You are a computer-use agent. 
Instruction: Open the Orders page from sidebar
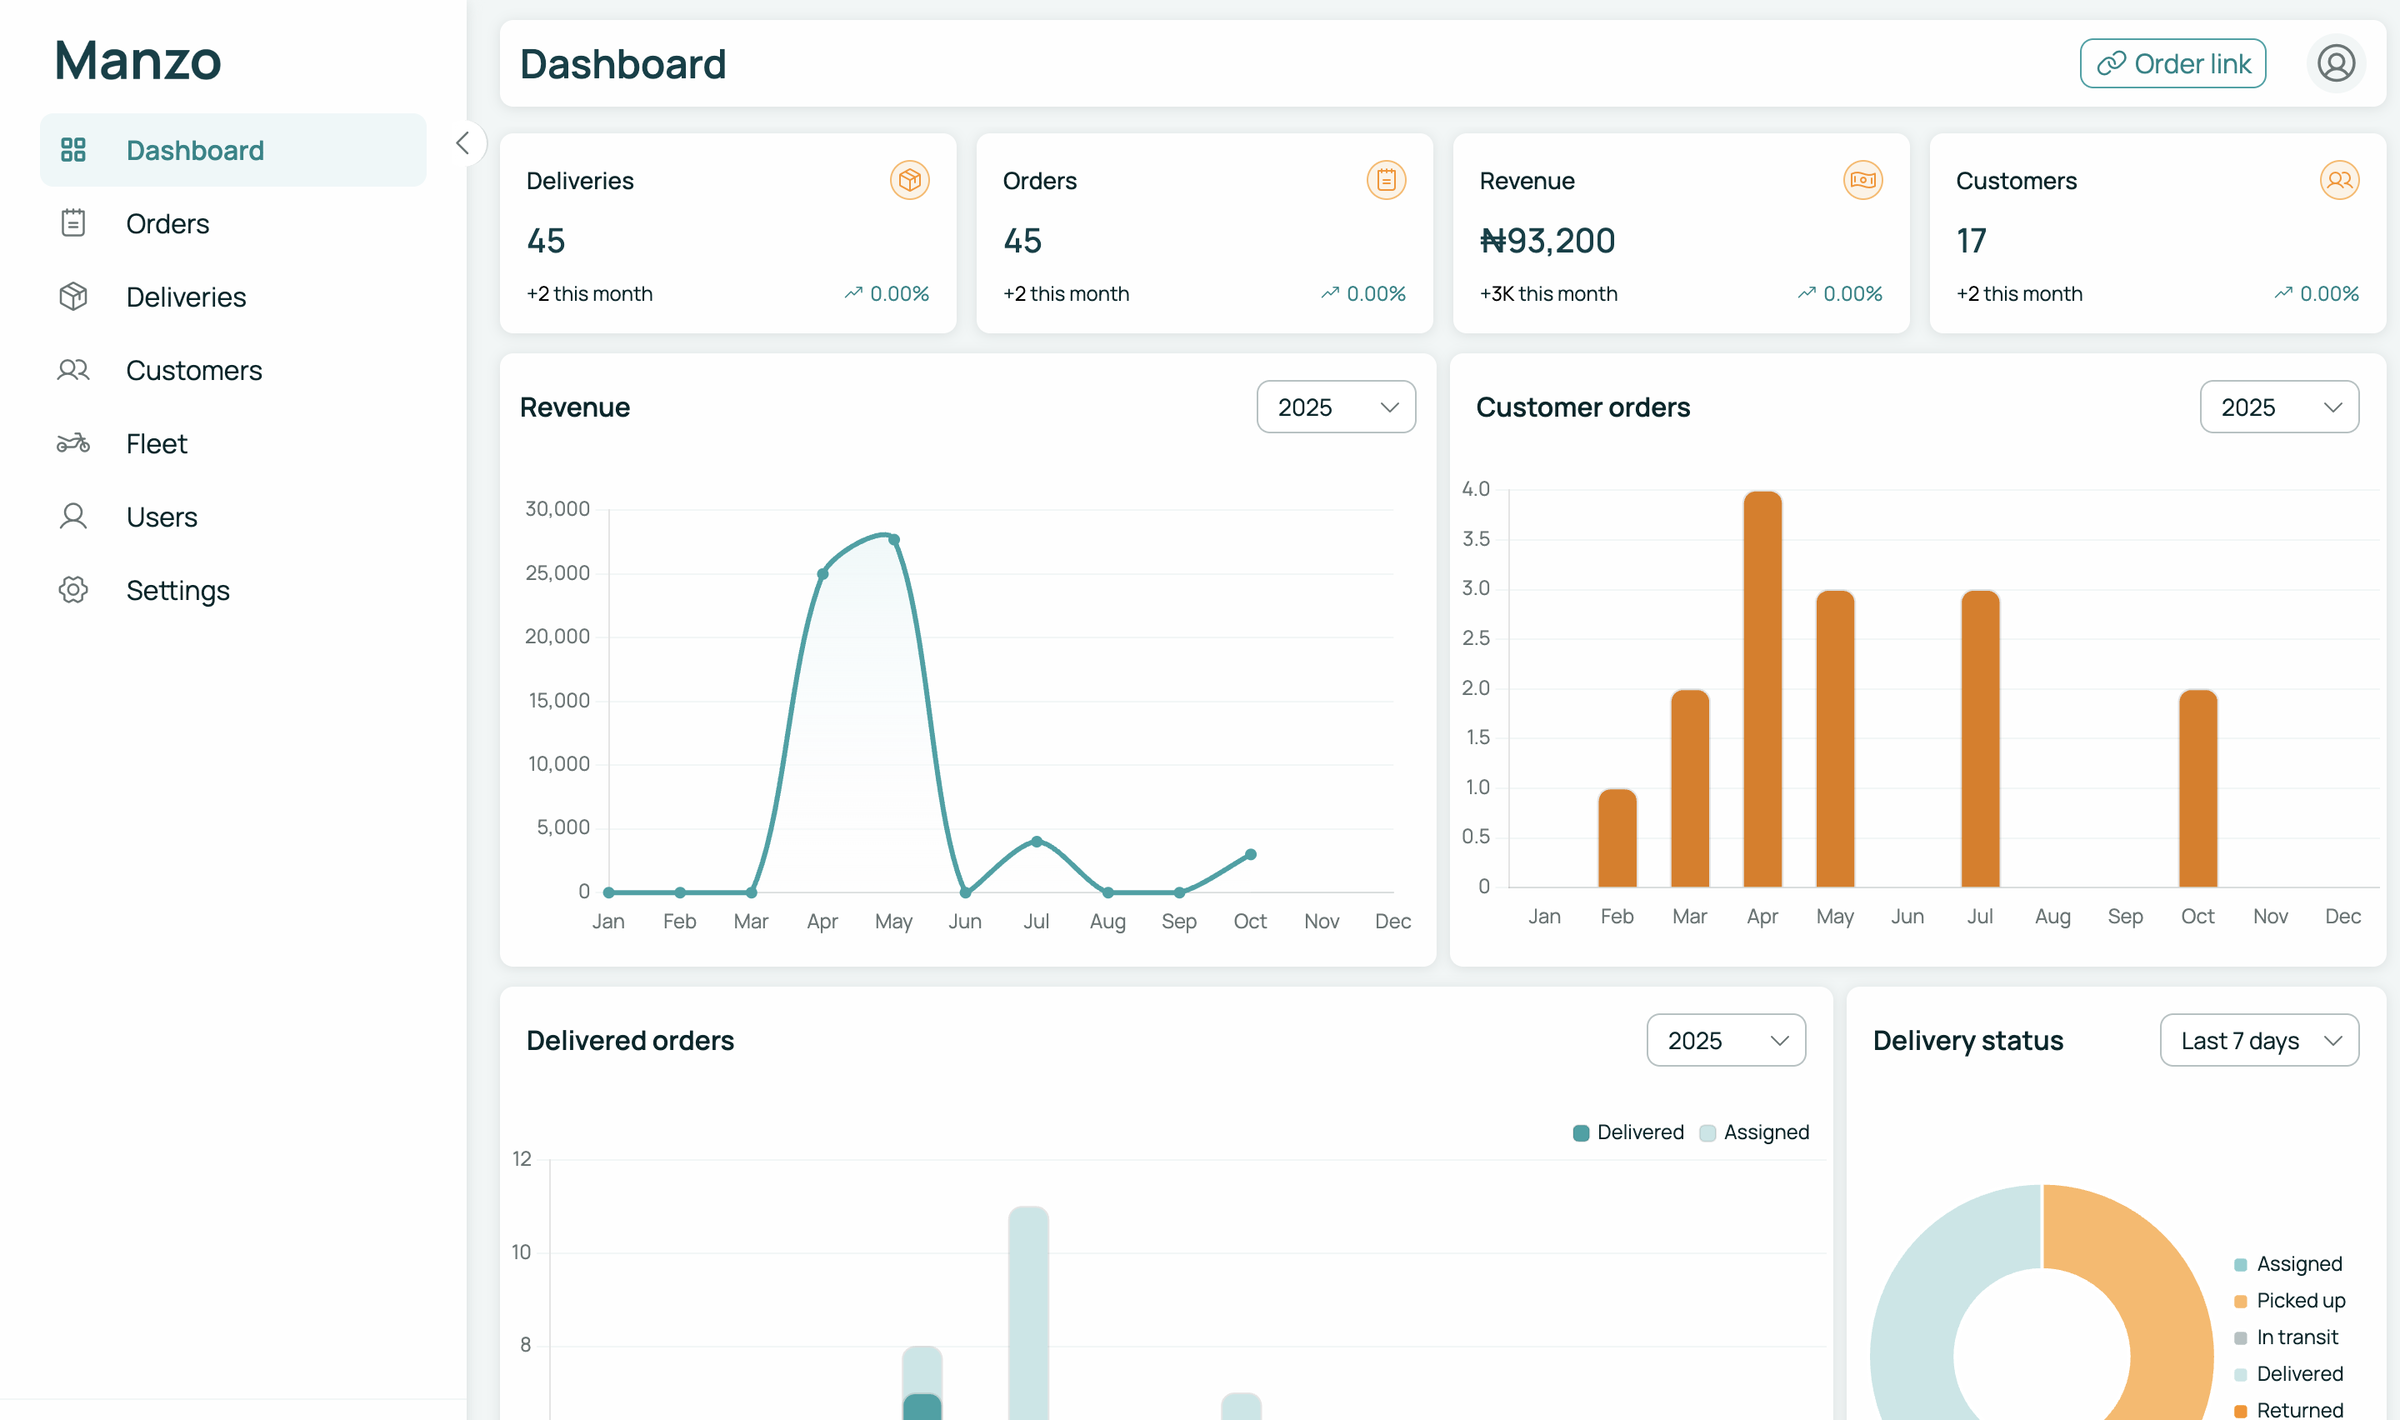pos(167,224)
